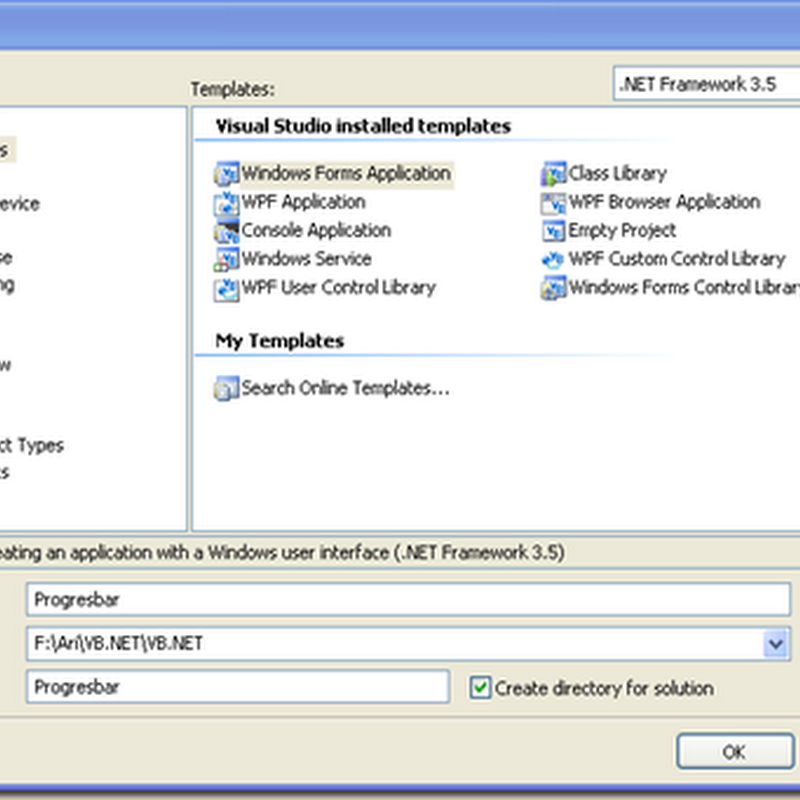This screenshot has width=800, height=800.
Task: Select the Windows Forms Control Library icon
Action: point(554,289)
